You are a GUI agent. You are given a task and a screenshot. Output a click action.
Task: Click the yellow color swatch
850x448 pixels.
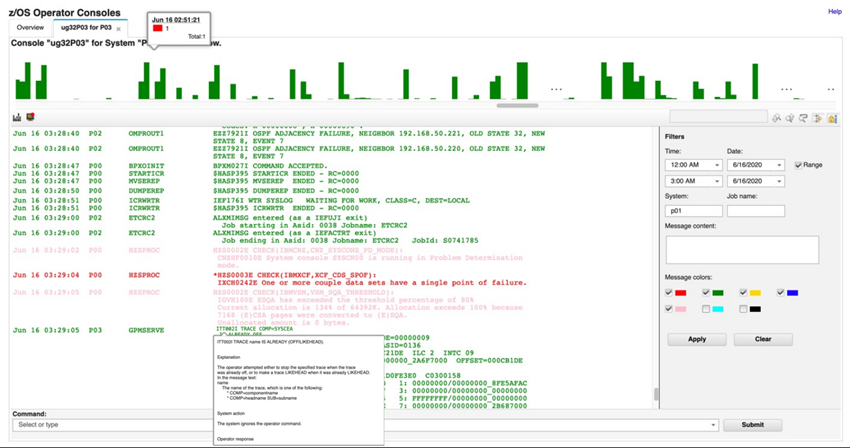[755, 293]
